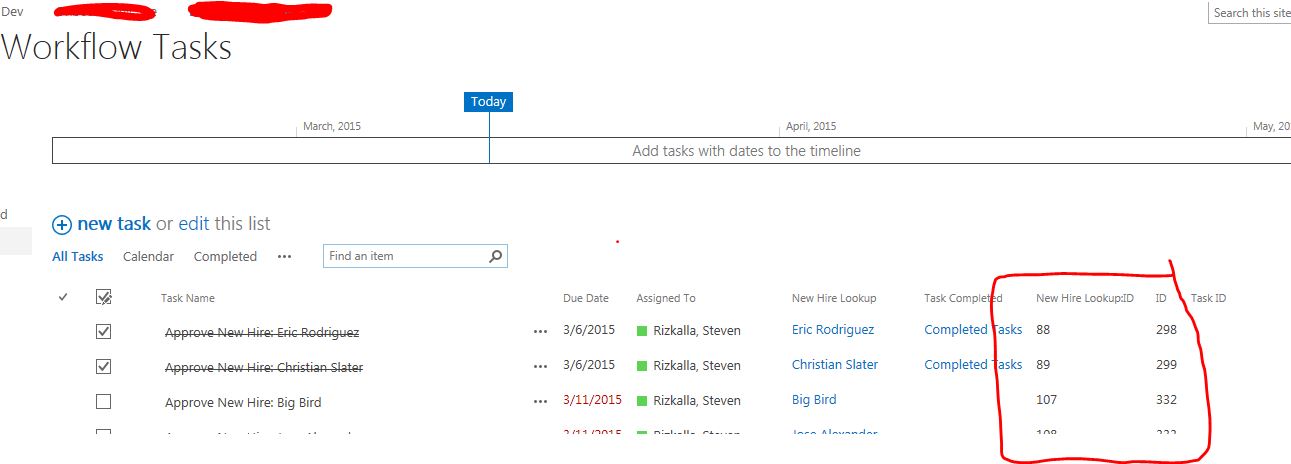
Task: Open the Eric Rodriguez lookup link
Action: (x=833, y=330)
